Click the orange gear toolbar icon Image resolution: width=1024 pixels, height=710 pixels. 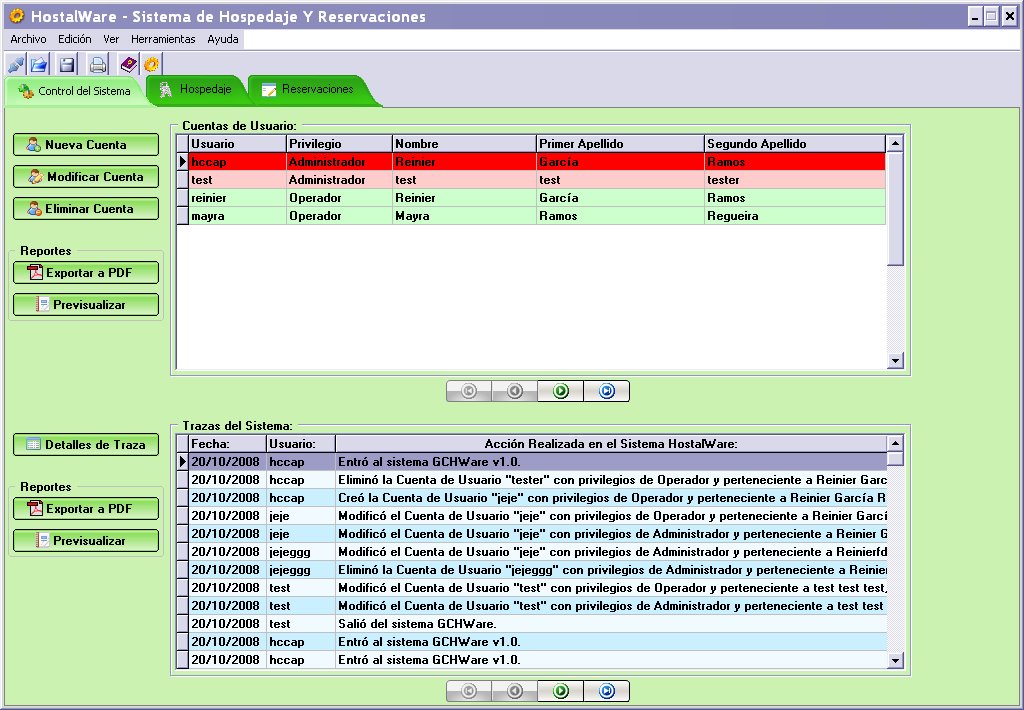152,65
